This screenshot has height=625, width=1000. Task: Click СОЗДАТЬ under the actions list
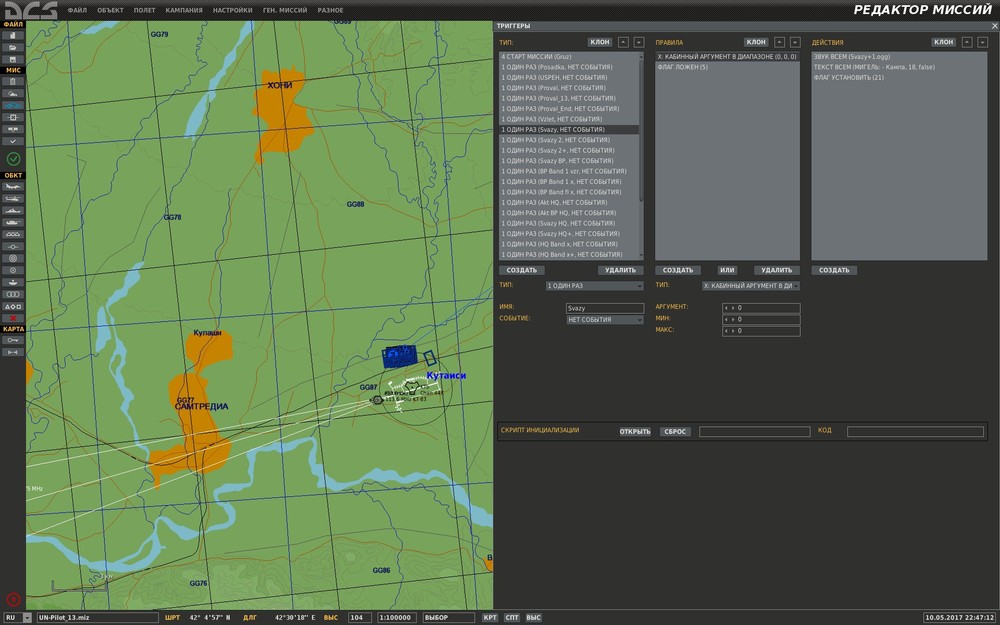(834, 270)
